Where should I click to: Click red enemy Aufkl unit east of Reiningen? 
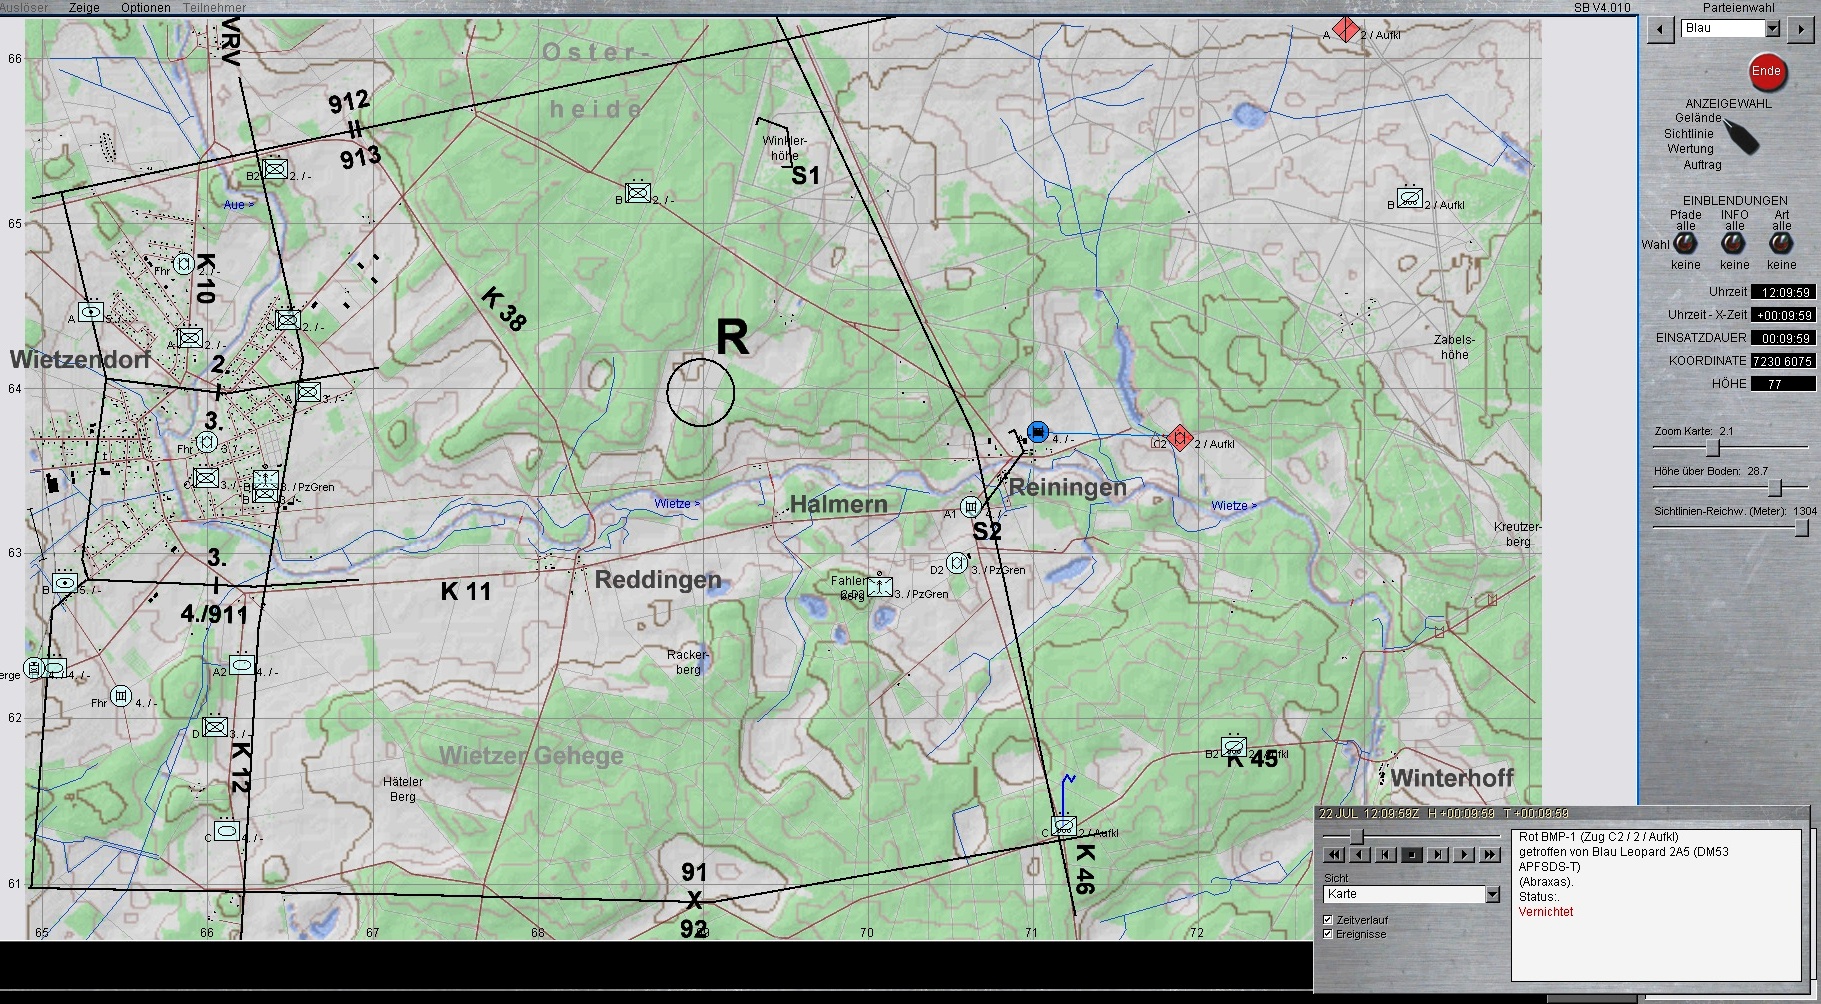1181,438
